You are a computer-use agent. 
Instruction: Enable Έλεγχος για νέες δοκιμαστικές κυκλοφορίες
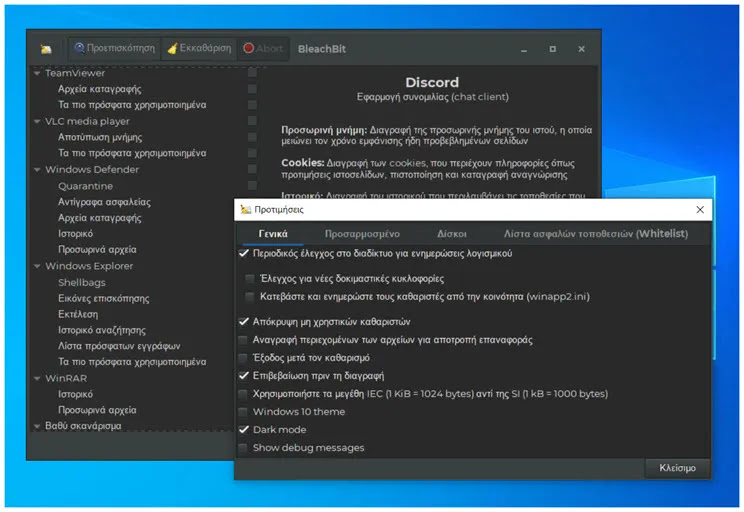tap(250, 279)
